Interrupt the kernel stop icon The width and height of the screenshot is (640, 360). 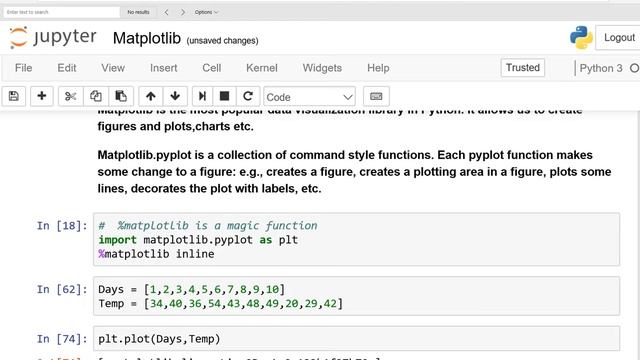pos(224,96)
